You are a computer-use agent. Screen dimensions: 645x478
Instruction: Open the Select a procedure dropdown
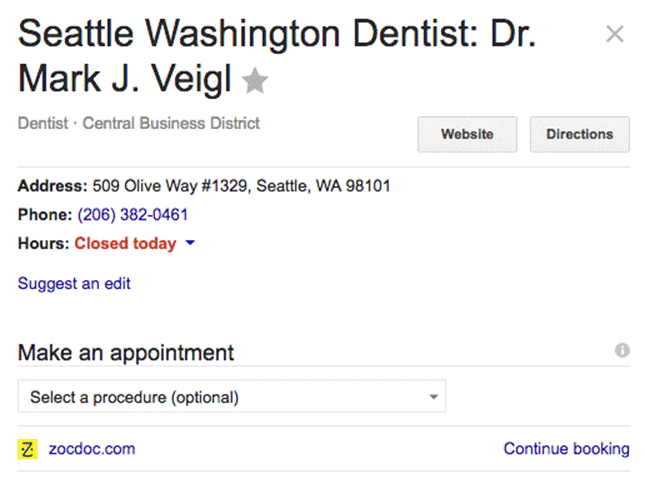coord(231,397)
